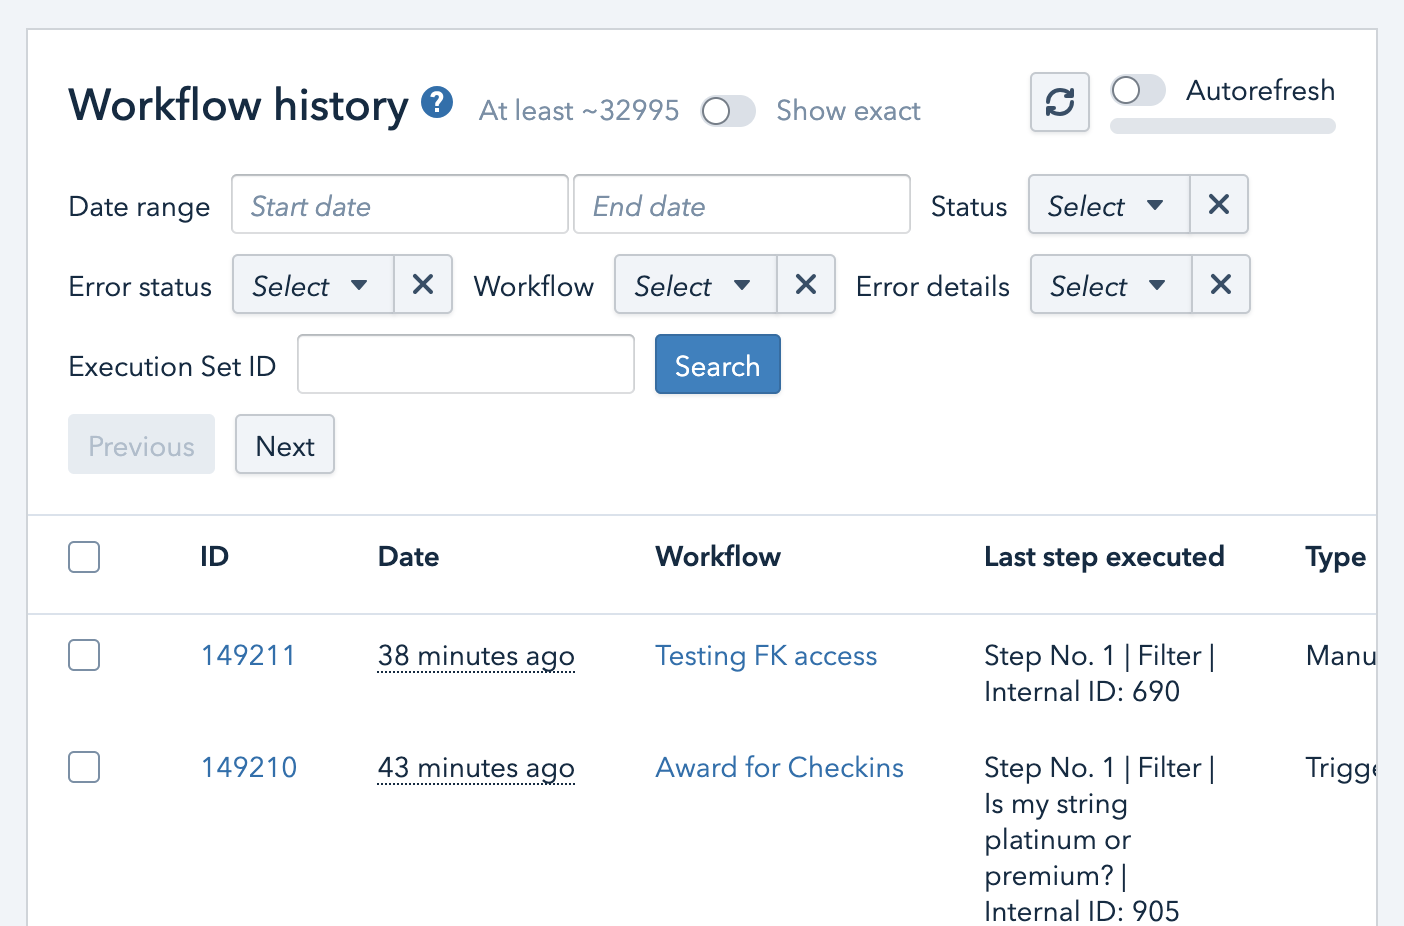Clear the Workflow filter selection

click(805, 285)
